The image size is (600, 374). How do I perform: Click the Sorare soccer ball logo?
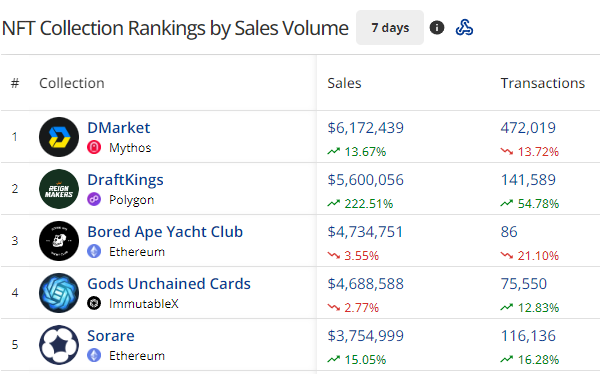pyautogui.click(x=59, y=345)
